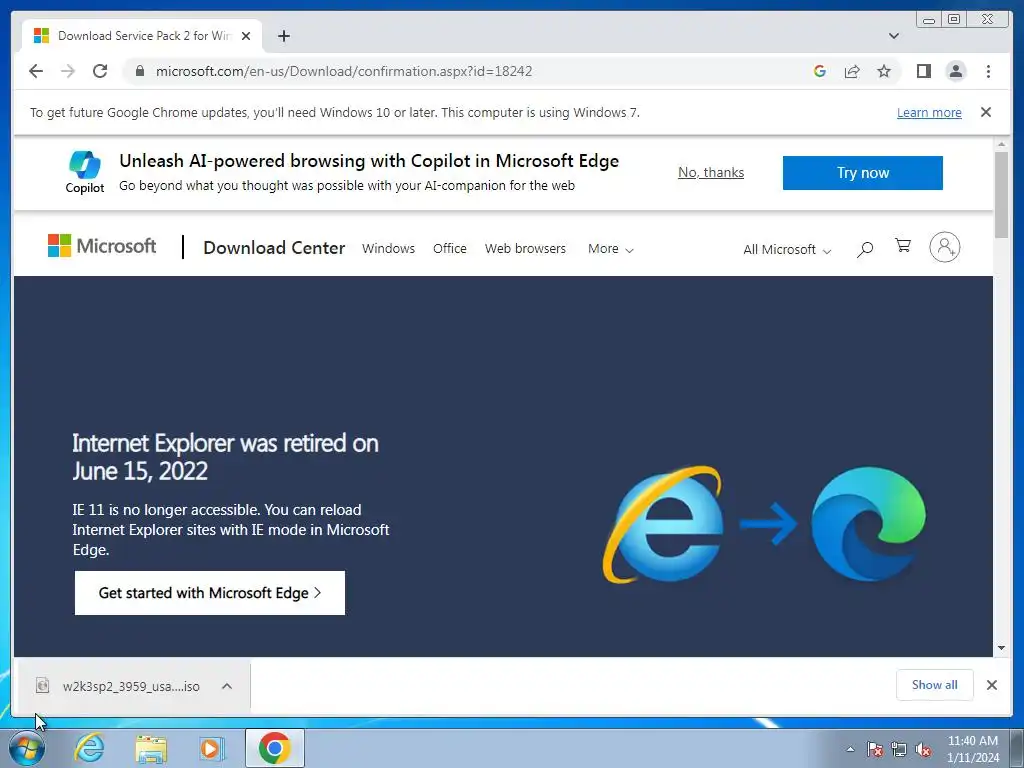Open the Microsoft logo home link
The height and width of the screenshot is (768, 1024).
tap(102, 246)
